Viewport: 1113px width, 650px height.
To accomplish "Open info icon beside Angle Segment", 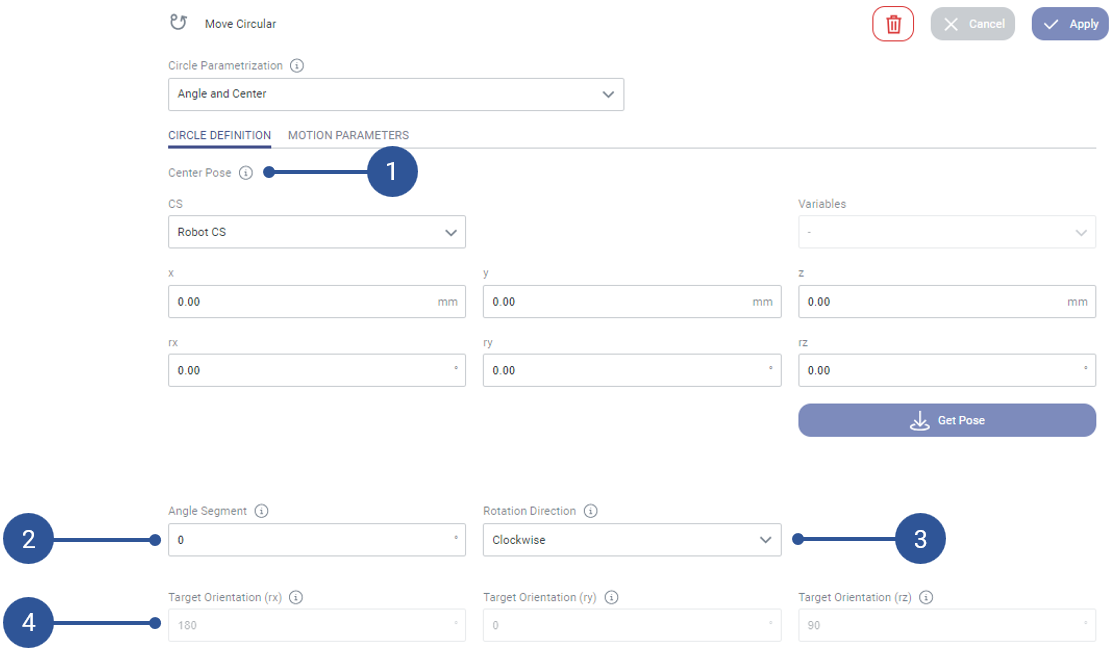I will [261, 511].
